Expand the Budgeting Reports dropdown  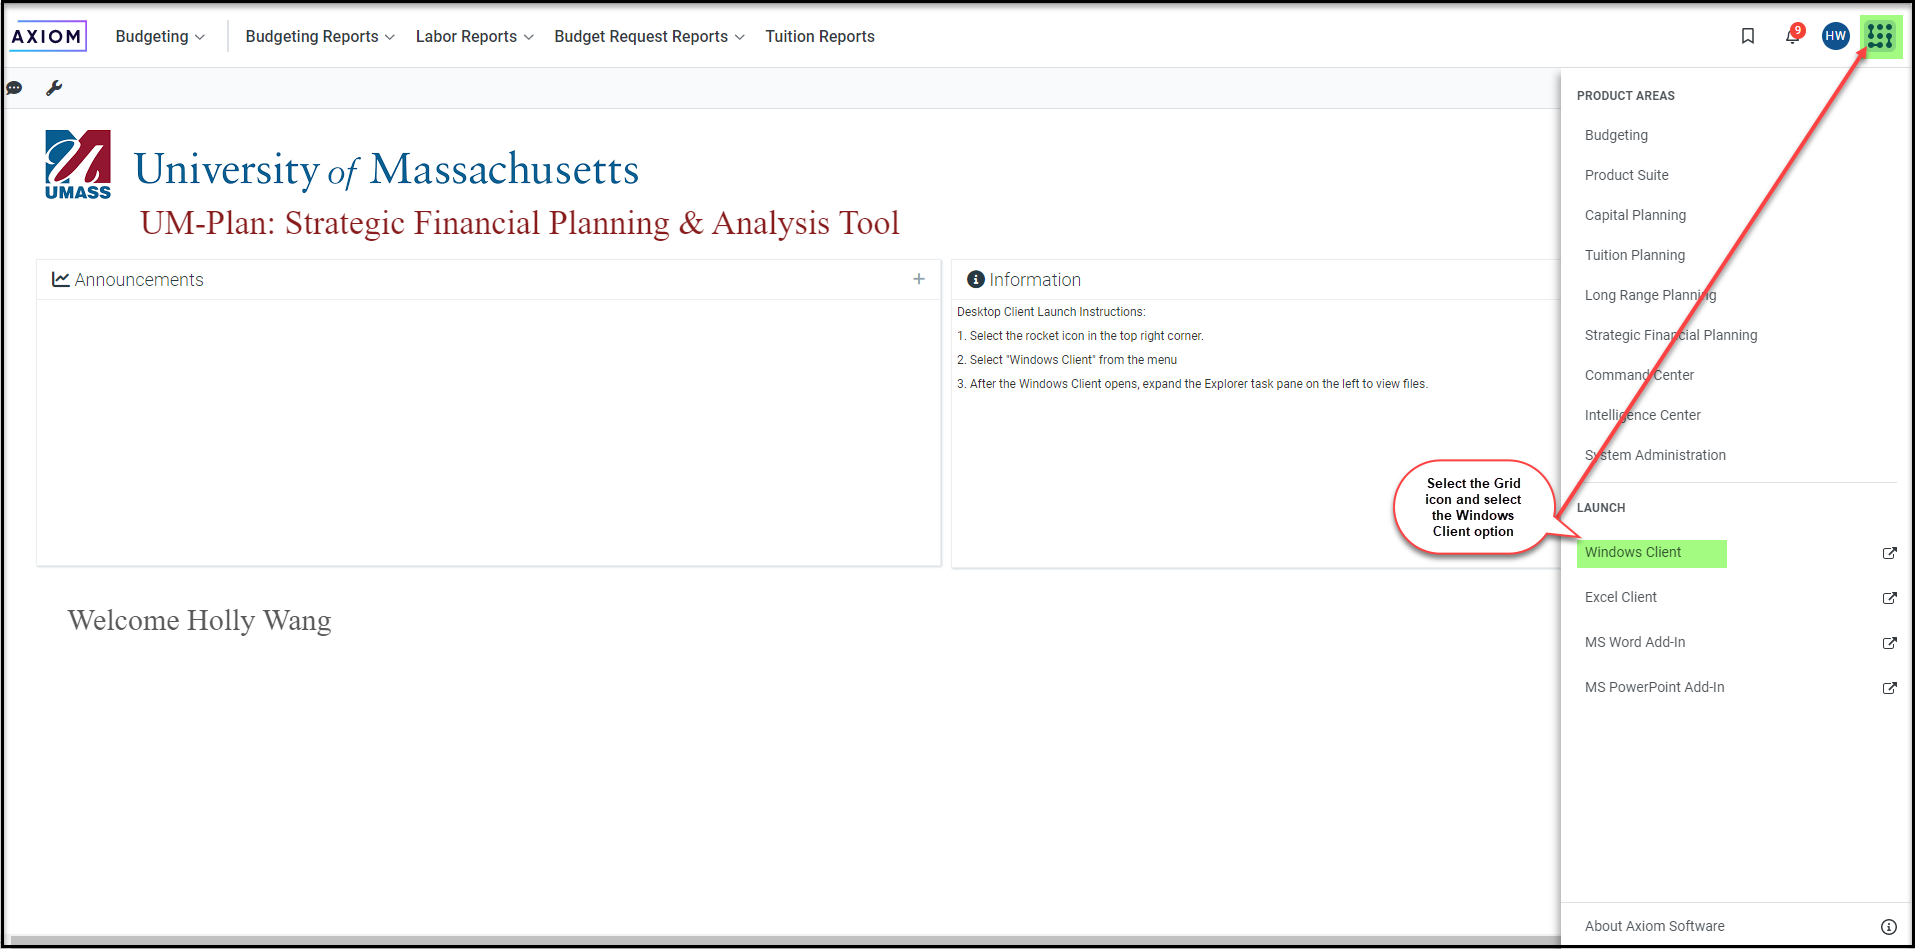(x=320, y=36)
